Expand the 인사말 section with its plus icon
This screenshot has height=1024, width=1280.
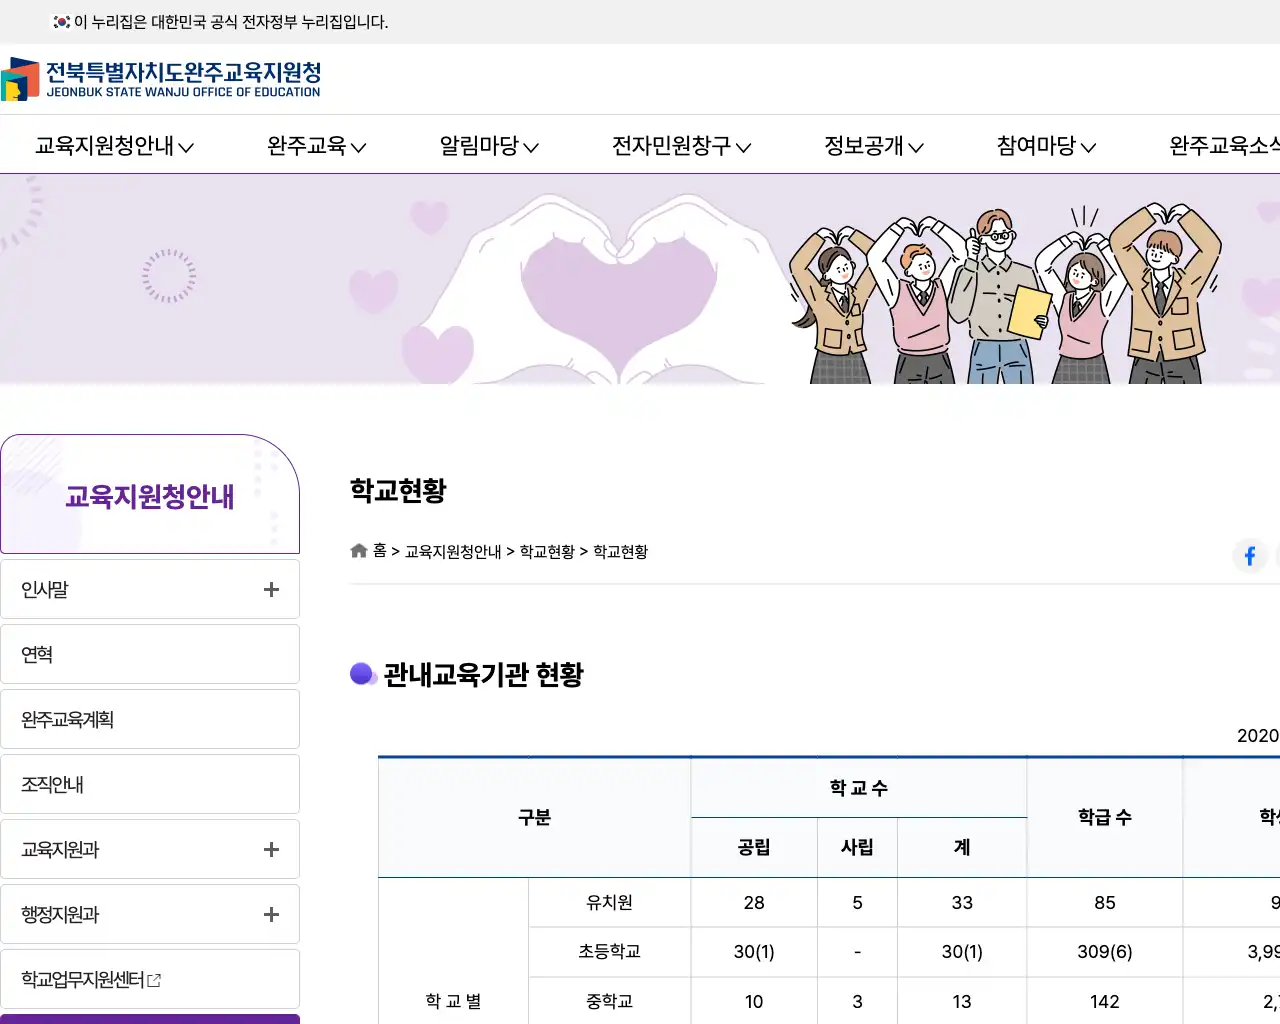point(270,589)
